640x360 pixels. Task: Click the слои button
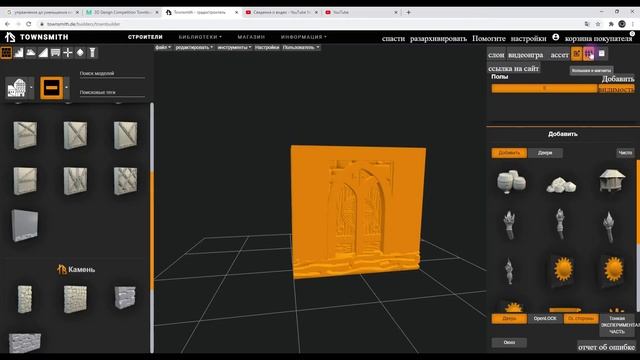coord(496,54)
